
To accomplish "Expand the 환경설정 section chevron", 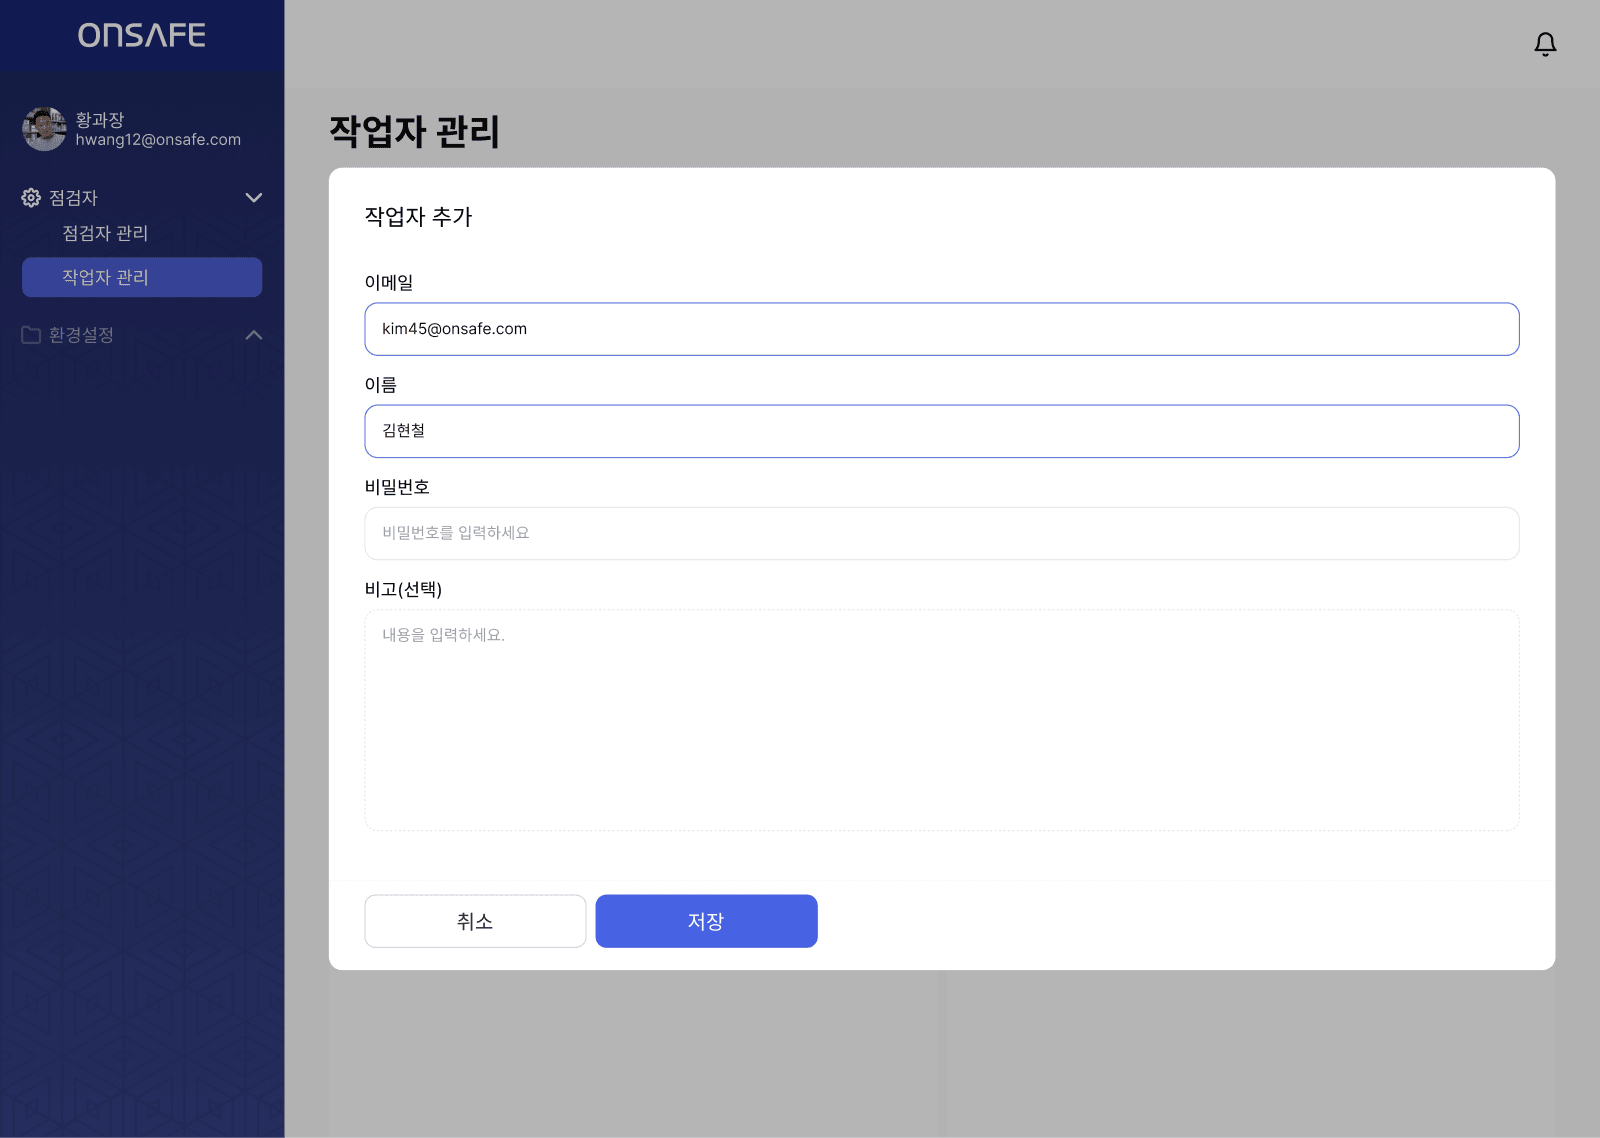I will click(x=254, y=335).
